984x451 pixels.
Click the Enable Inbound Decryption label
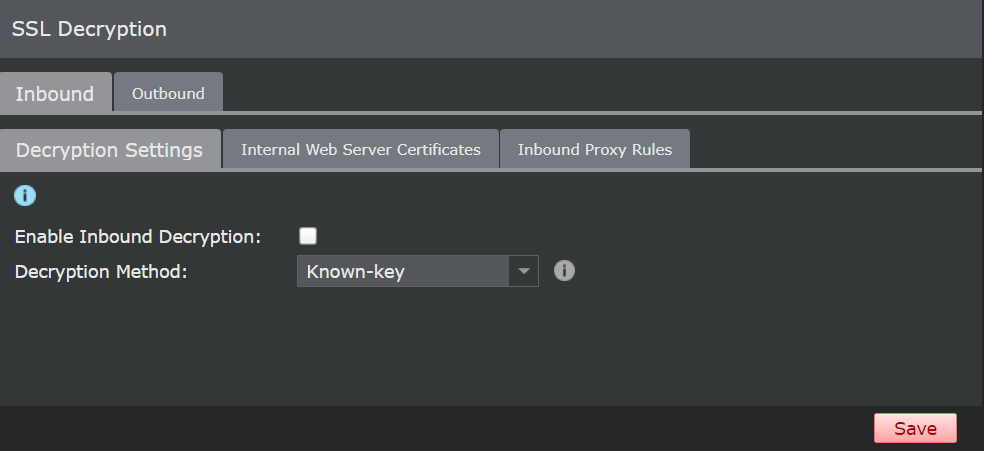click(137, 237)
